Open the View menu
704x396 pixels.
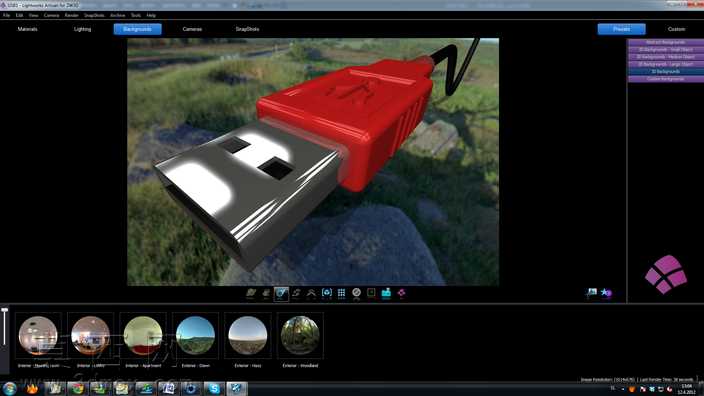coord(34,15)
